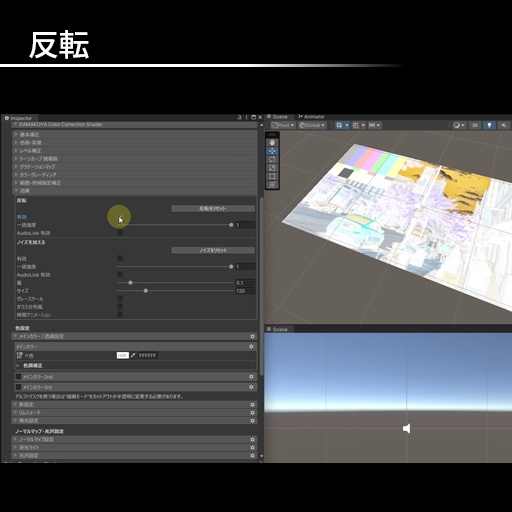Screen dimensions: 512x512
Task: Toggle scene audio icon in toolbar
Action: pos(503,125)
